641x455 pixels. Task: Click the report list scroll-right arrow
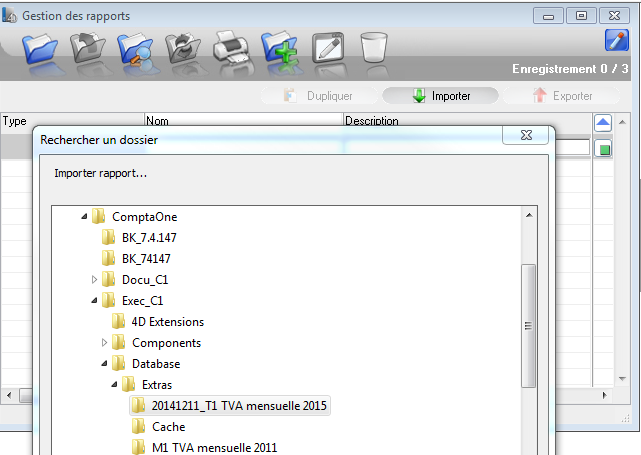pyautogui.click(x=605, y=395)
